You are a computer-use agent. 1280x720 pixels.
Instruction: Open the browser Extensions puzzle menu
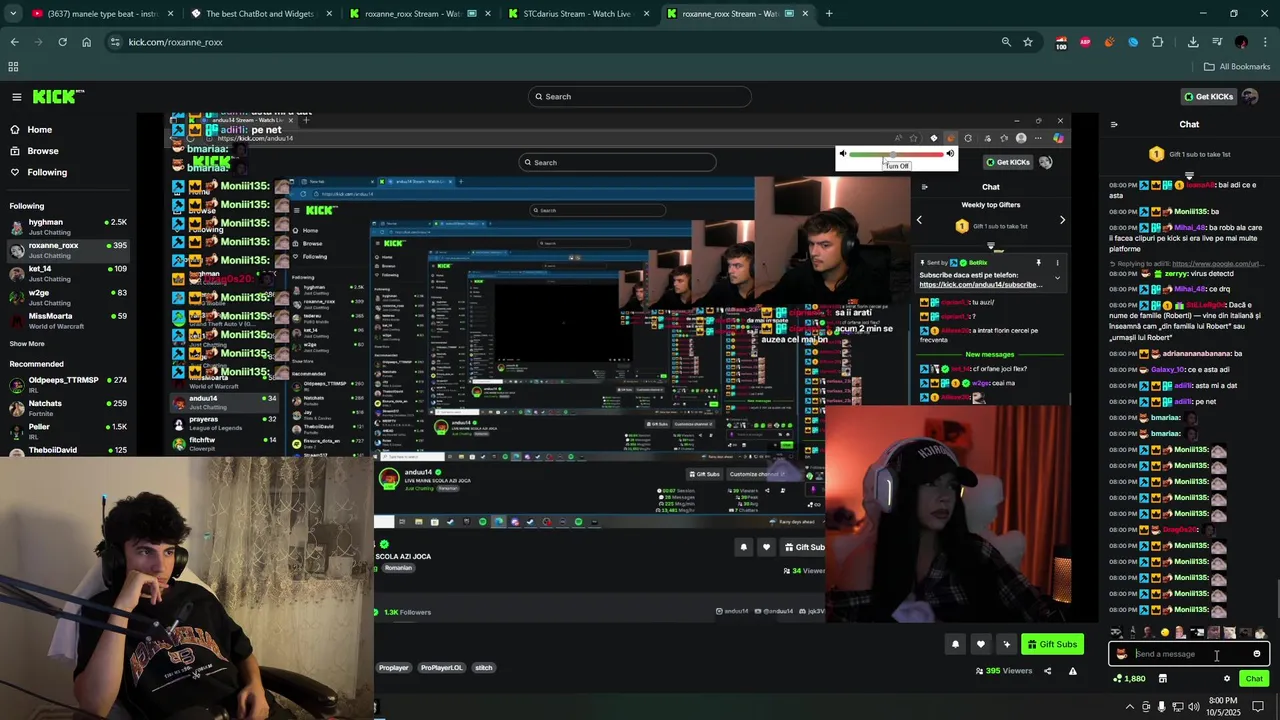click(1158, 42)
